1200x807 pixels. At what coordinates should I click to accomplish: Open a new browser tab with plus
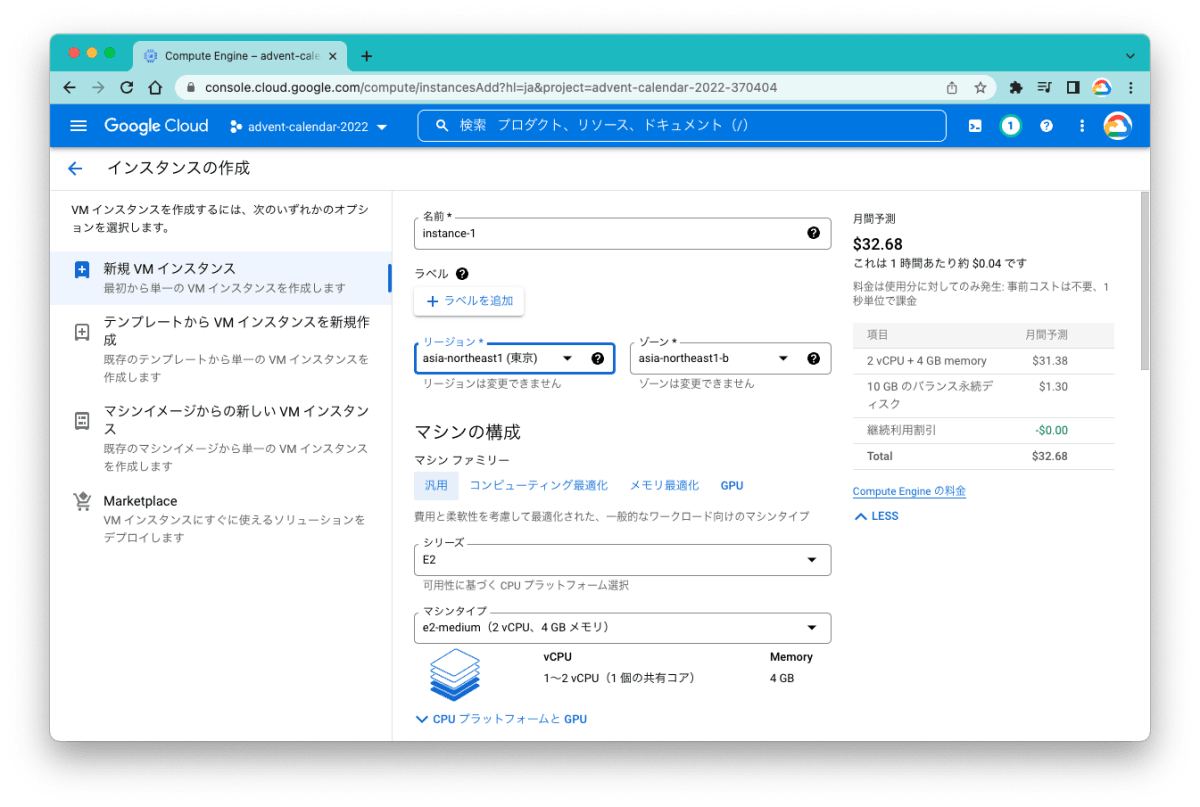pos(366,56)
